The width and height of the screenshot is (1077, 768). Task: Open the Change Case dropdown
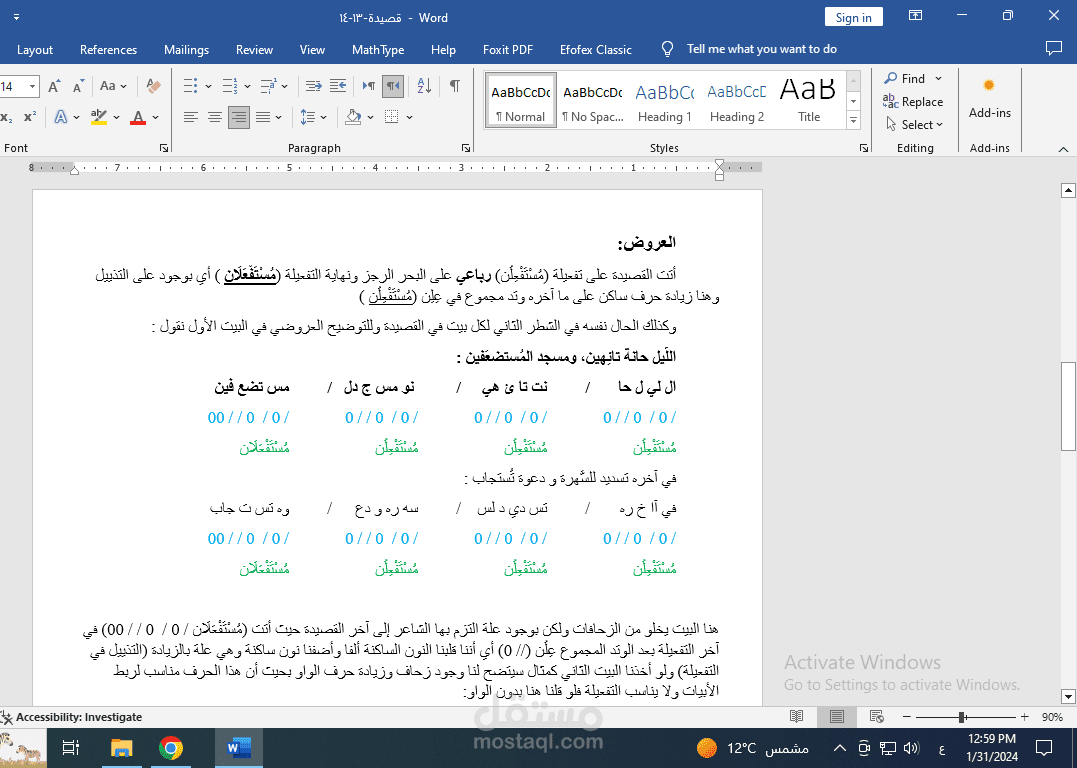click(113, 86)
